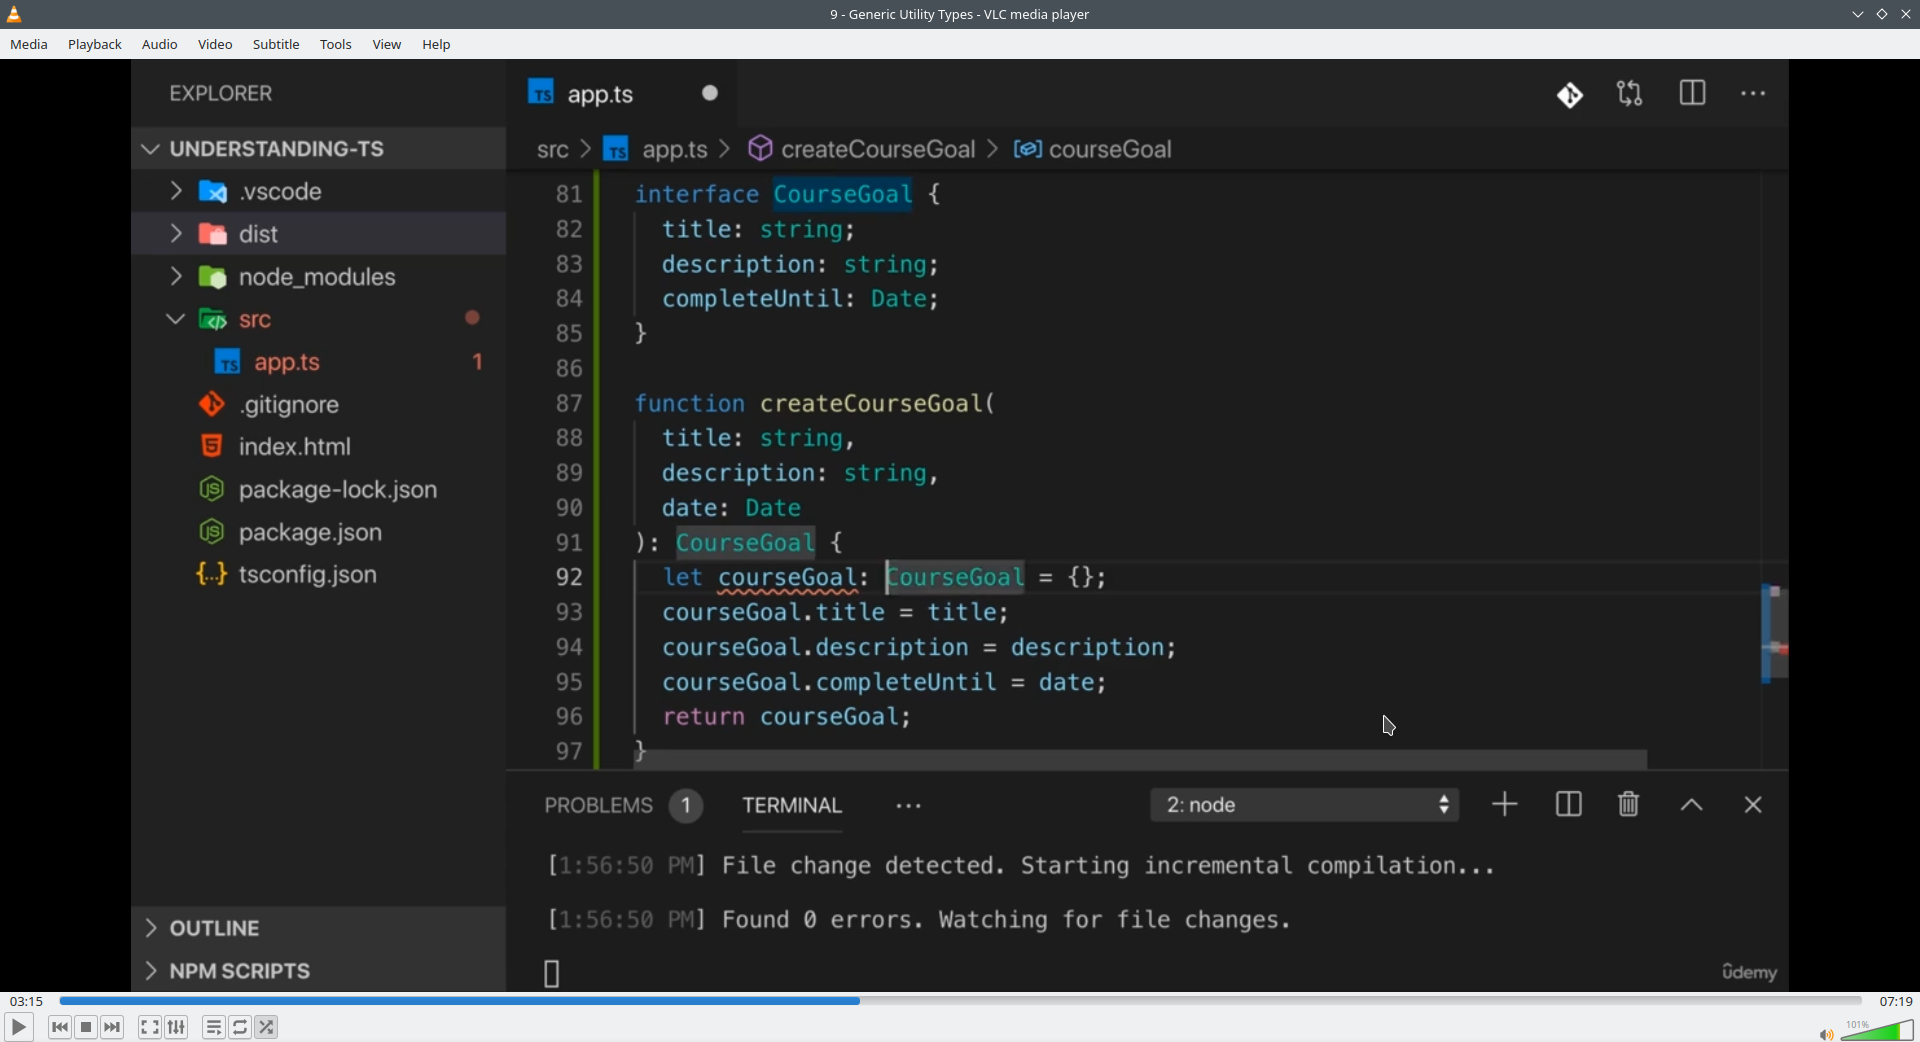Viewport: 1920px width, 1042px height.
Task: Open editor More Actions ellipsis
Action: coord(1753,94)
